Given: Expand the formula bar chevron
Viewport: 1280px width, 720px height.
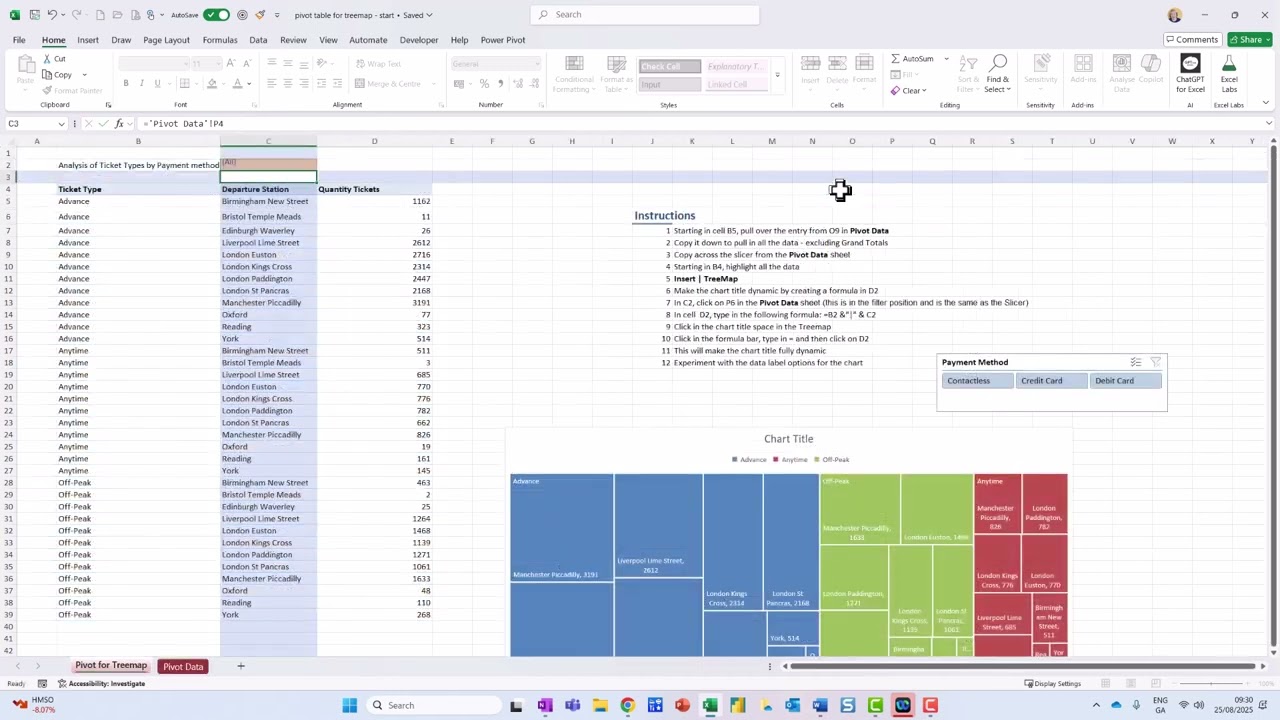Looking at the screenshot, I should coord(1268,124).
